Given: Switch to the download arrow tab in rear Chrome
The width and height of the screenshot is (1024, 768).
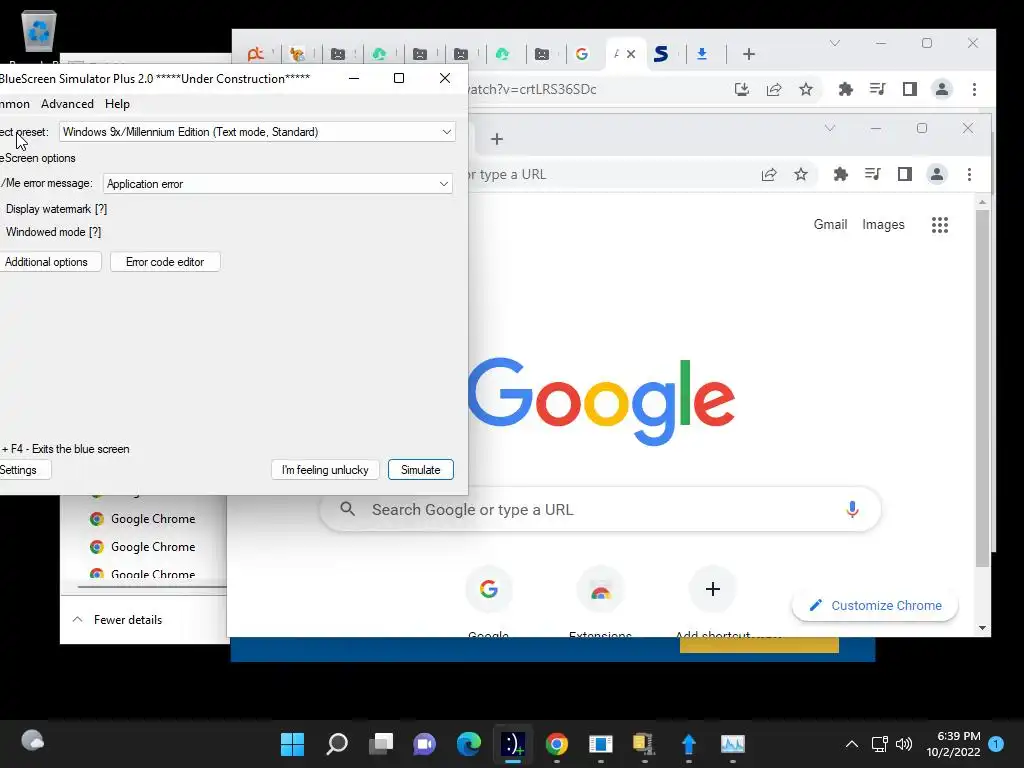Looking at the screenshot, I should tap(702, 54).
